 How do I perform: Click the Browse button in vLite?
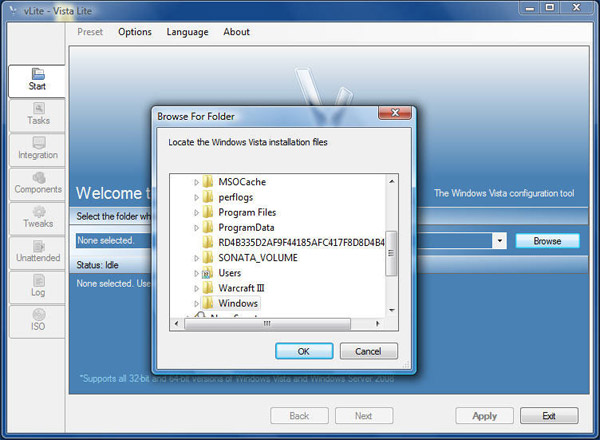(x=547, y=241)
